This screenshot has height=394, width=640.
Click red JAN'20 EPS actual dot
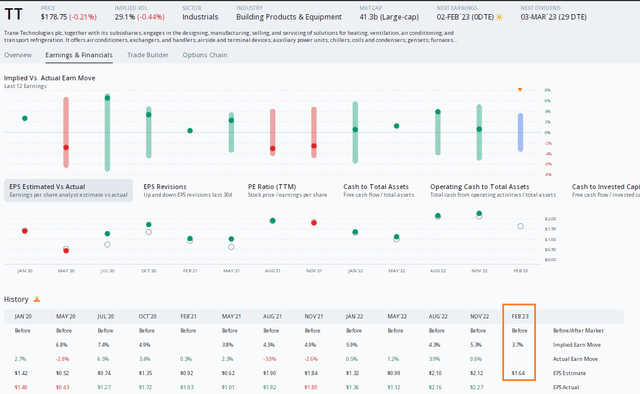tap(25, 231)
